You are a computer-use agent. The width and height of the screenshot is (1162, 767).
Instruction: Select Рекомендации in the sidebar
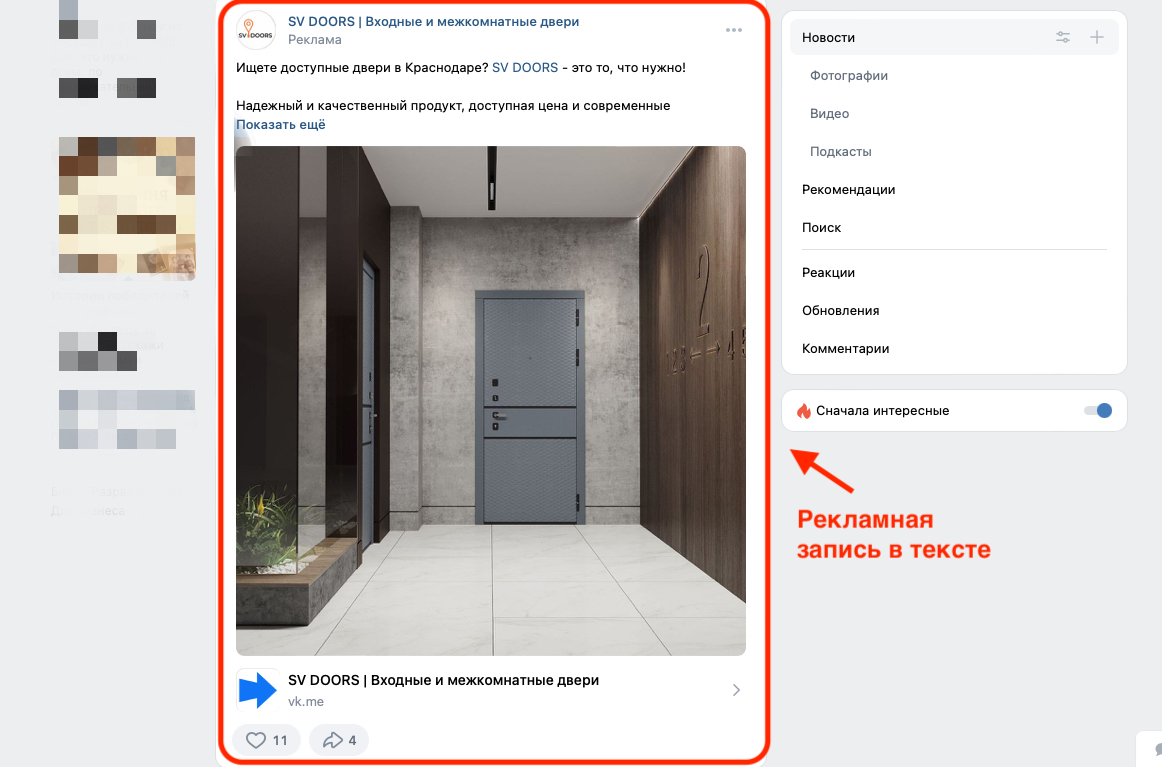click(x=849, y=190)
